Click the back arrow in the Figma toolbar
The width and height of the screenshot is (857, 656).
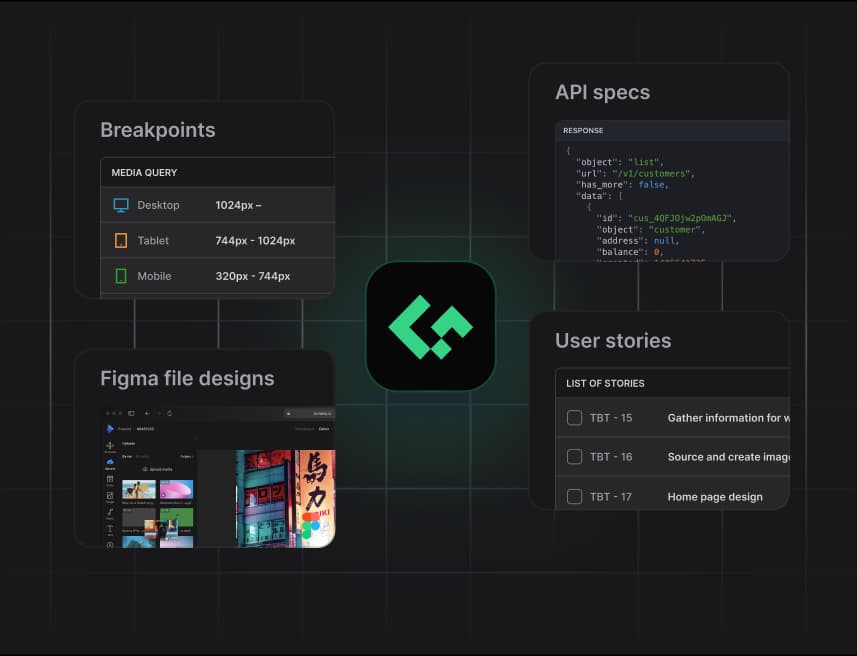[146, 413]
